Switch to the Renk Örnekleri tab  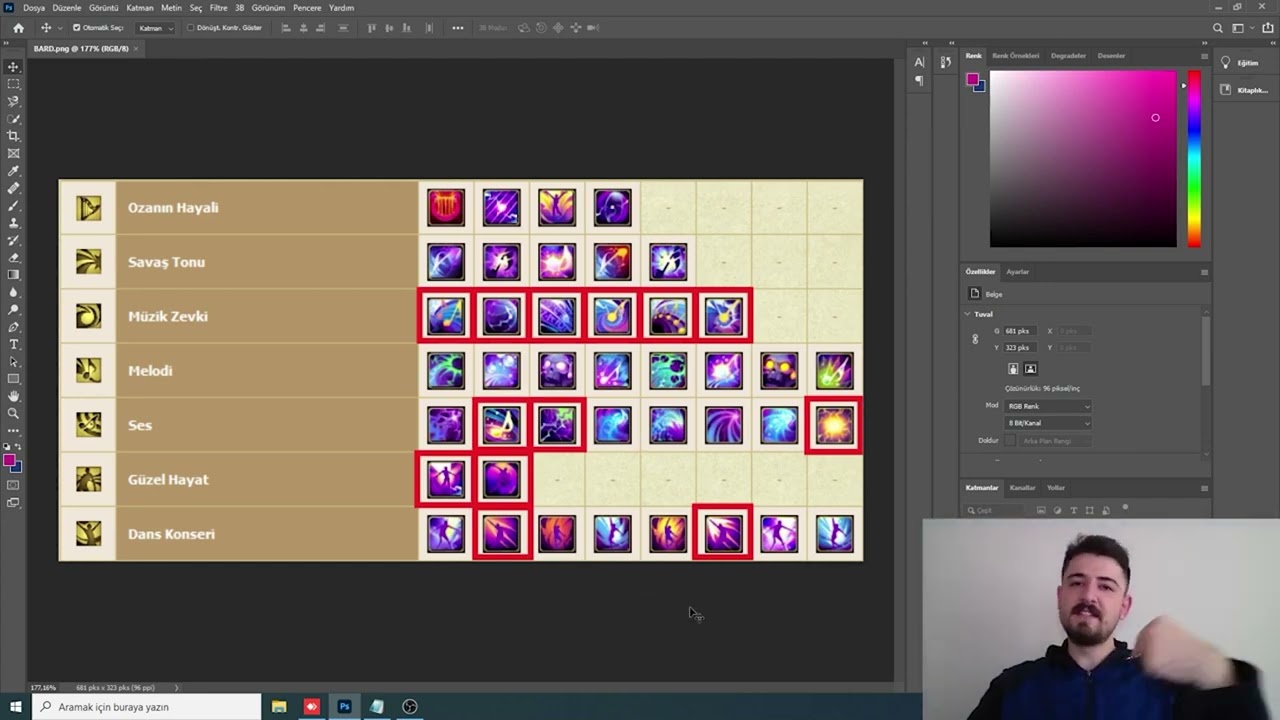pos(1015,56)
